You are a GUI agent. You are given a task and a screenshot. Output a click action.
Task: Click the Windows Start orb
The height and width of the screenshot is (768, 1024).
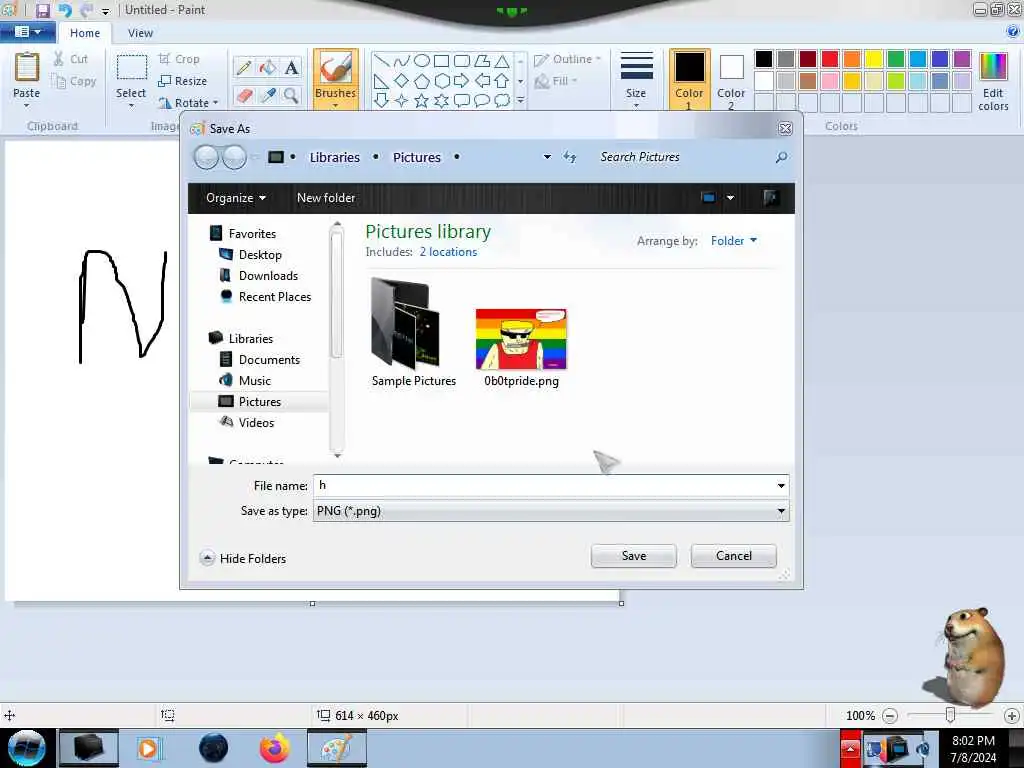click(x=27, y=748)
